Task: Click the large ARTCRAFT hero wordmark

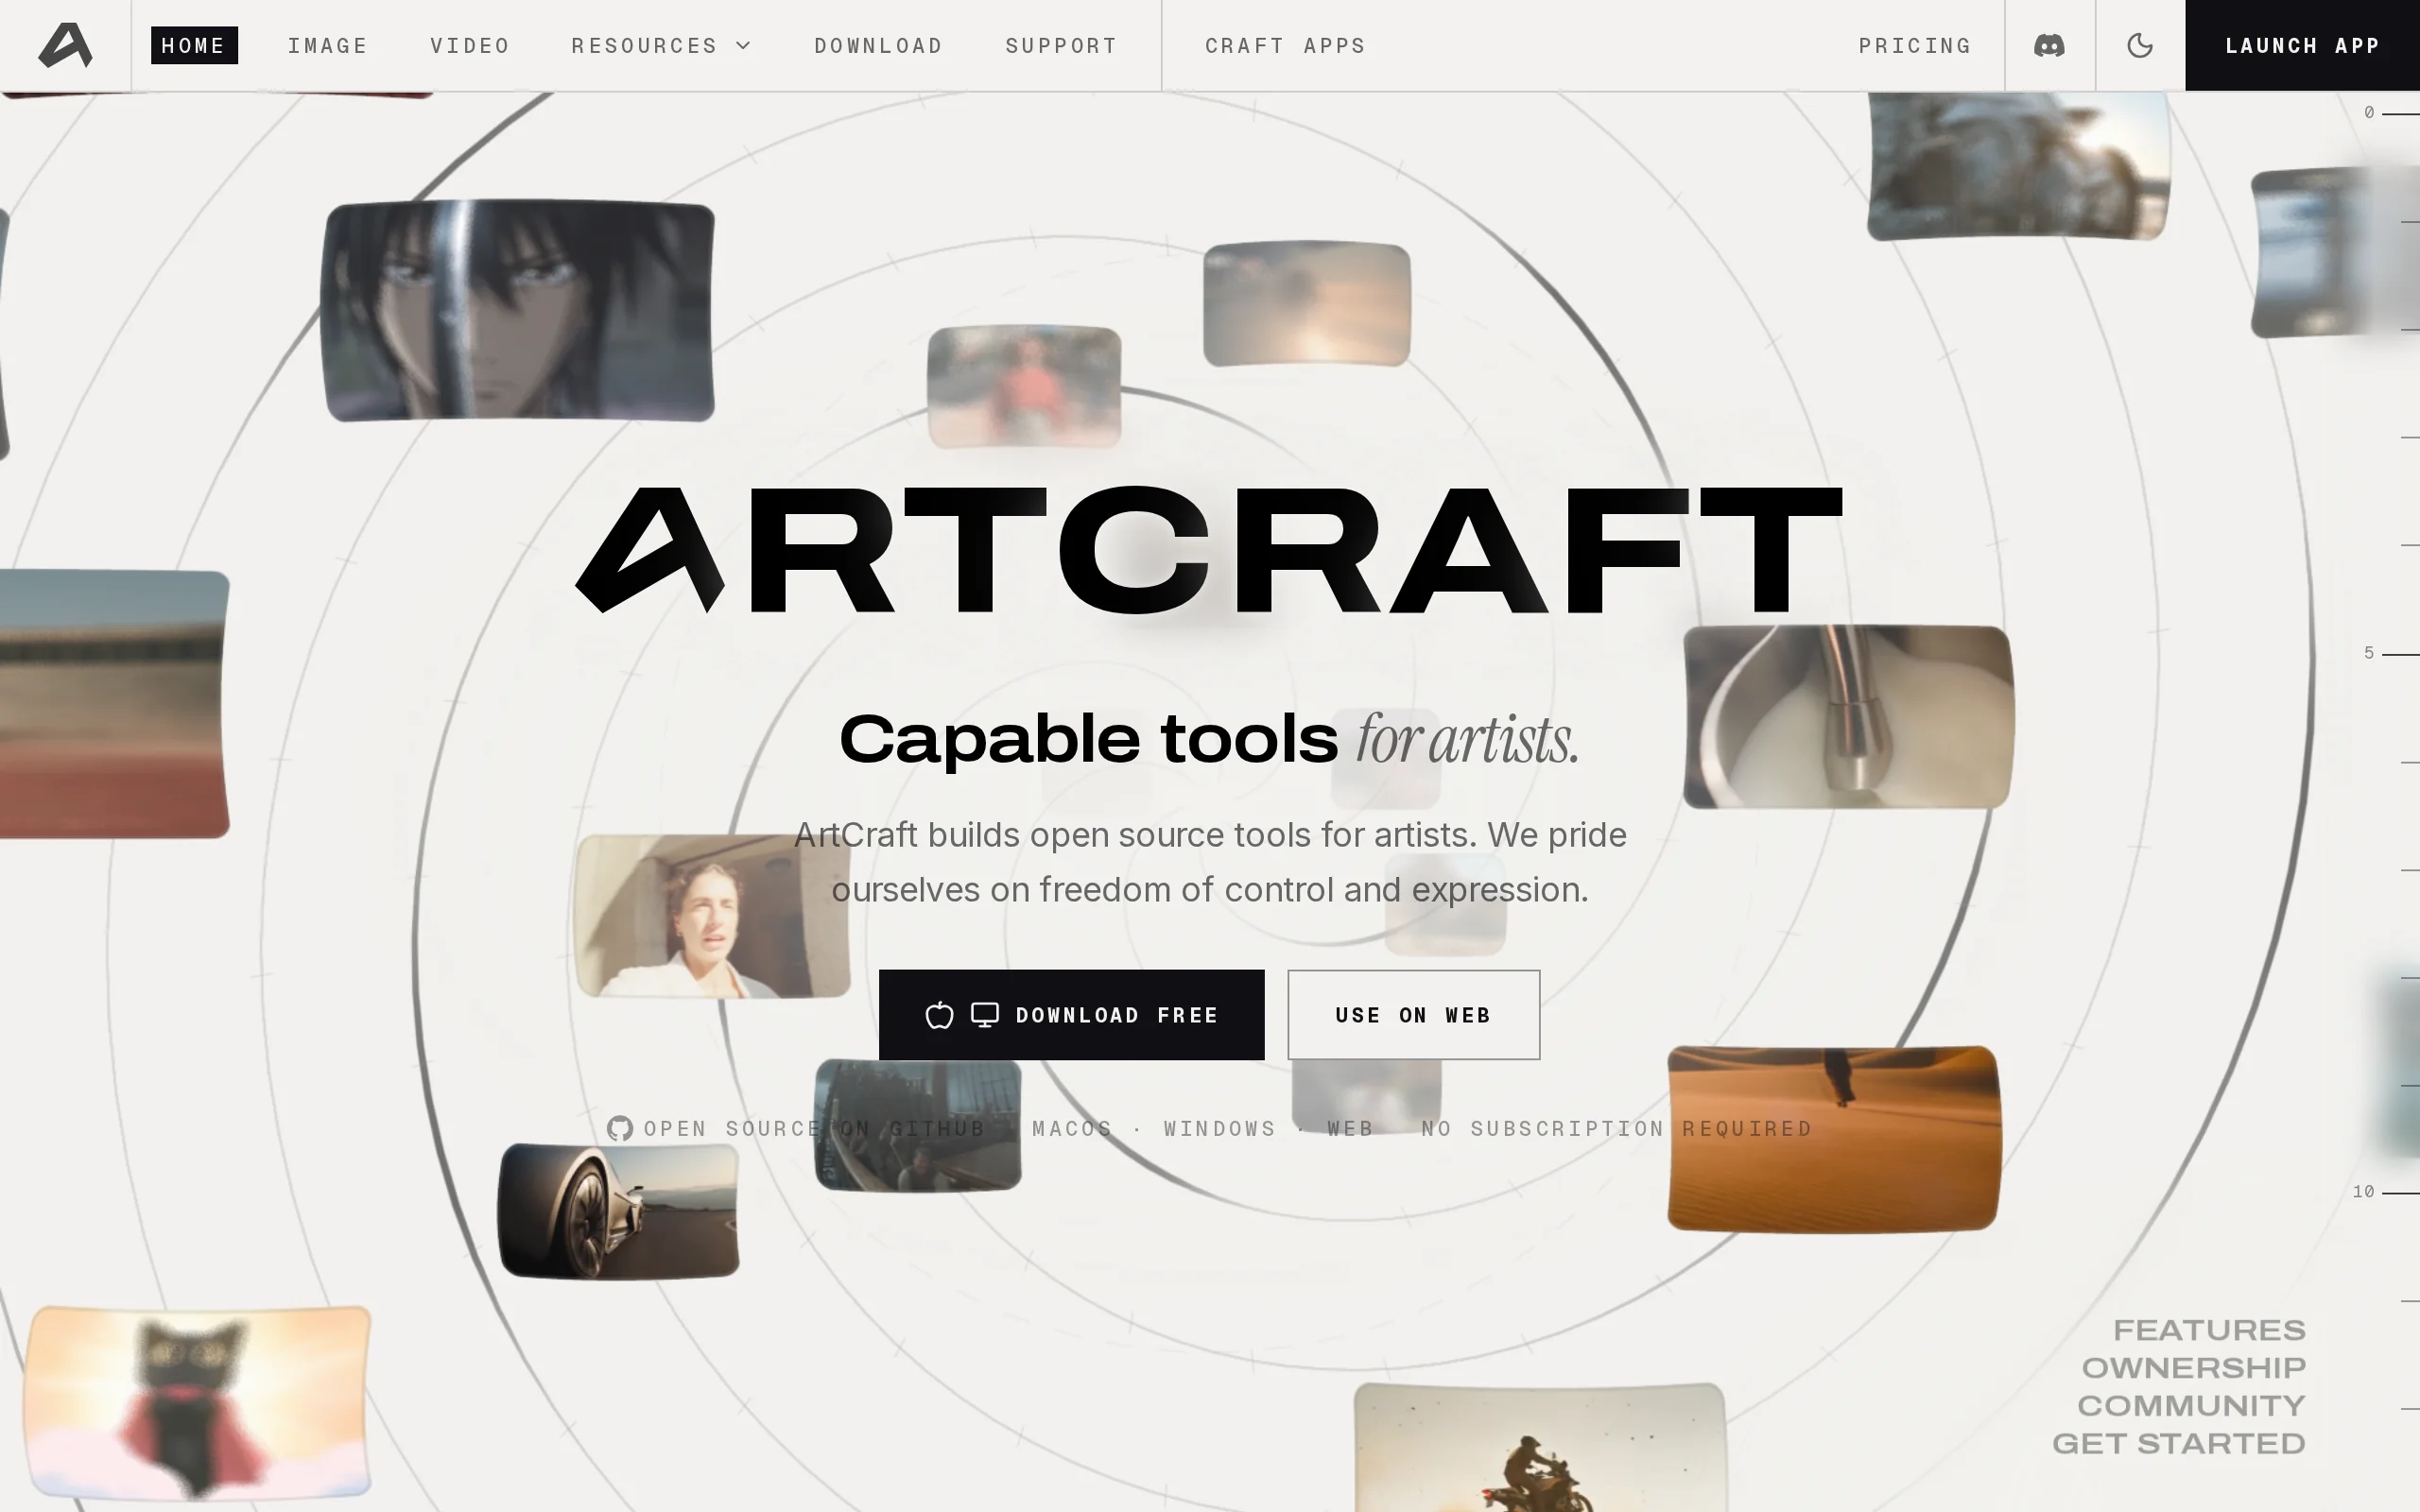Action: point(1209,549)
